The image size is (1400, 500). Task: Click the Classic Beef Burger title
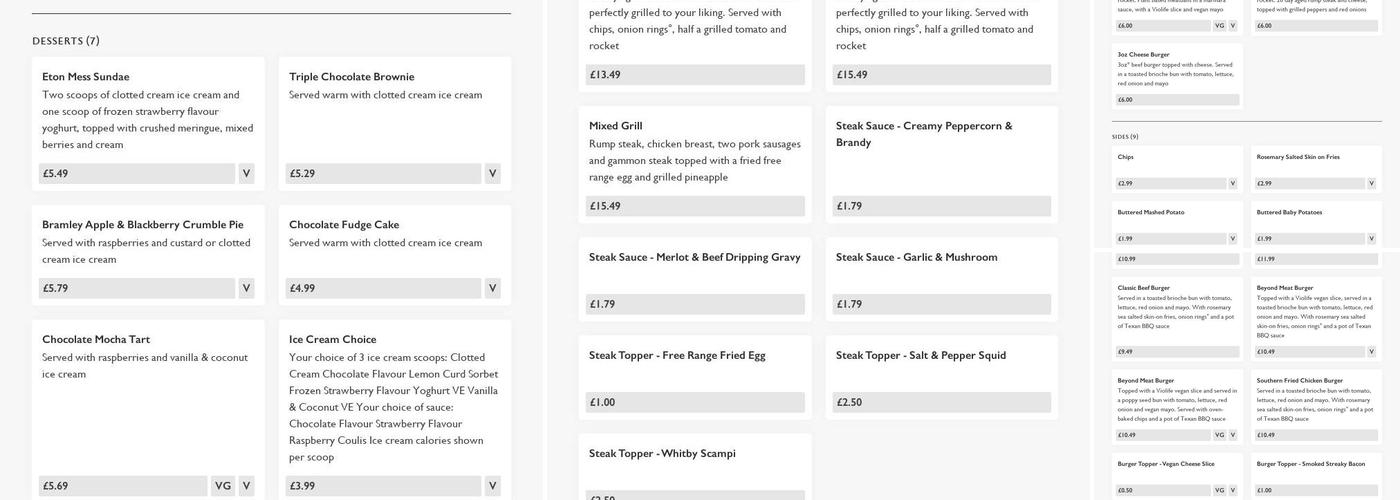(1143, 288)
